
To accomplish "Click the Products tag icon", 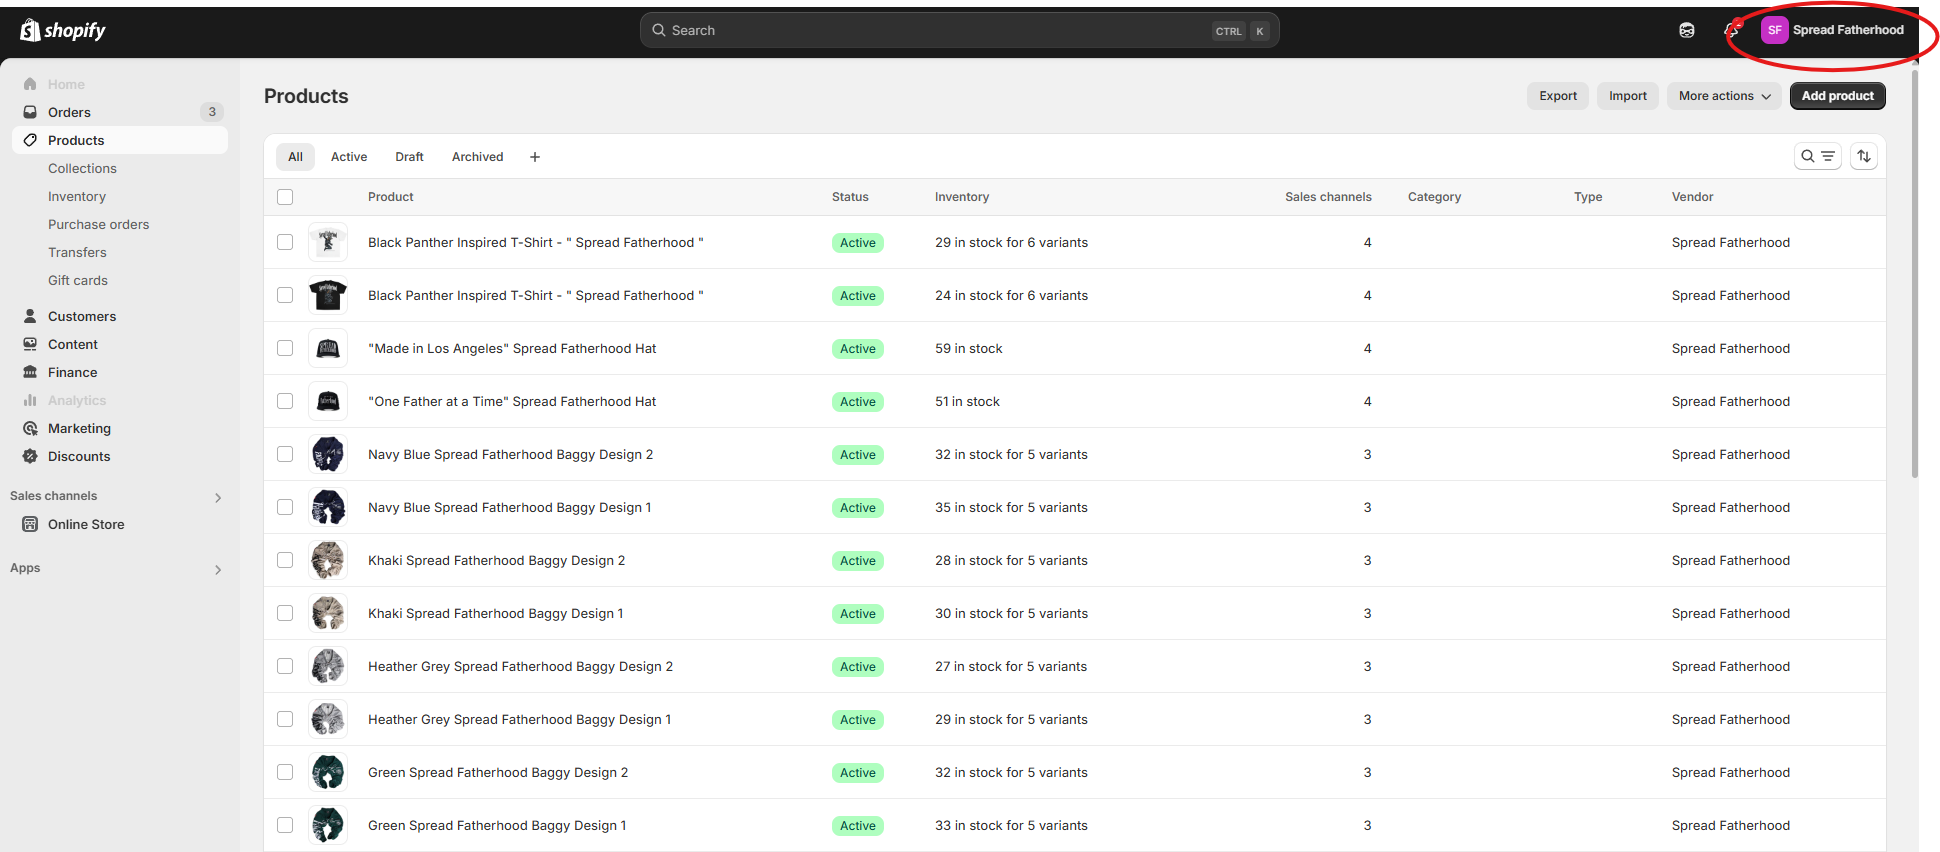I will point(30,140).
